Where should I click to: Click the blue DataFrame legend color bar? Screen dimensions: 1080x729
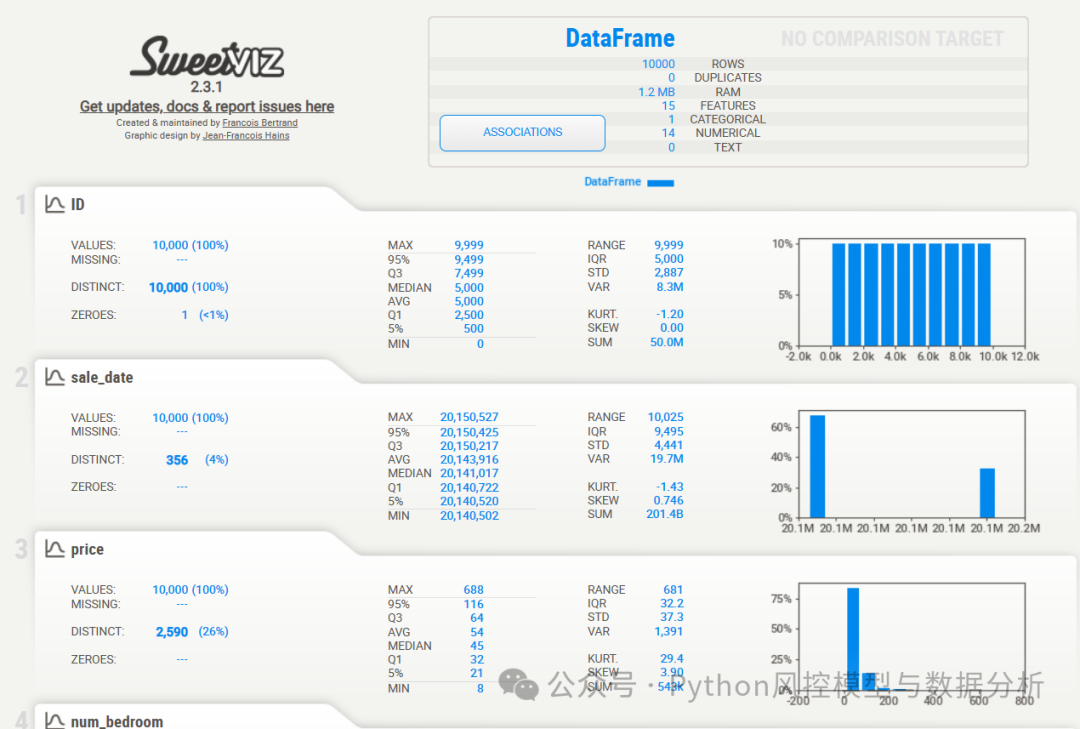(662, 182)
